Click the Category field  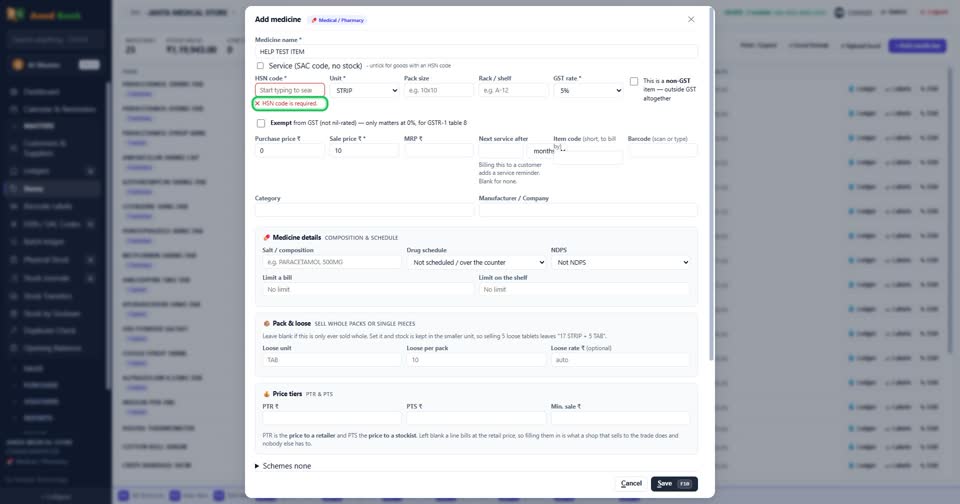click(x=364, y=210)
